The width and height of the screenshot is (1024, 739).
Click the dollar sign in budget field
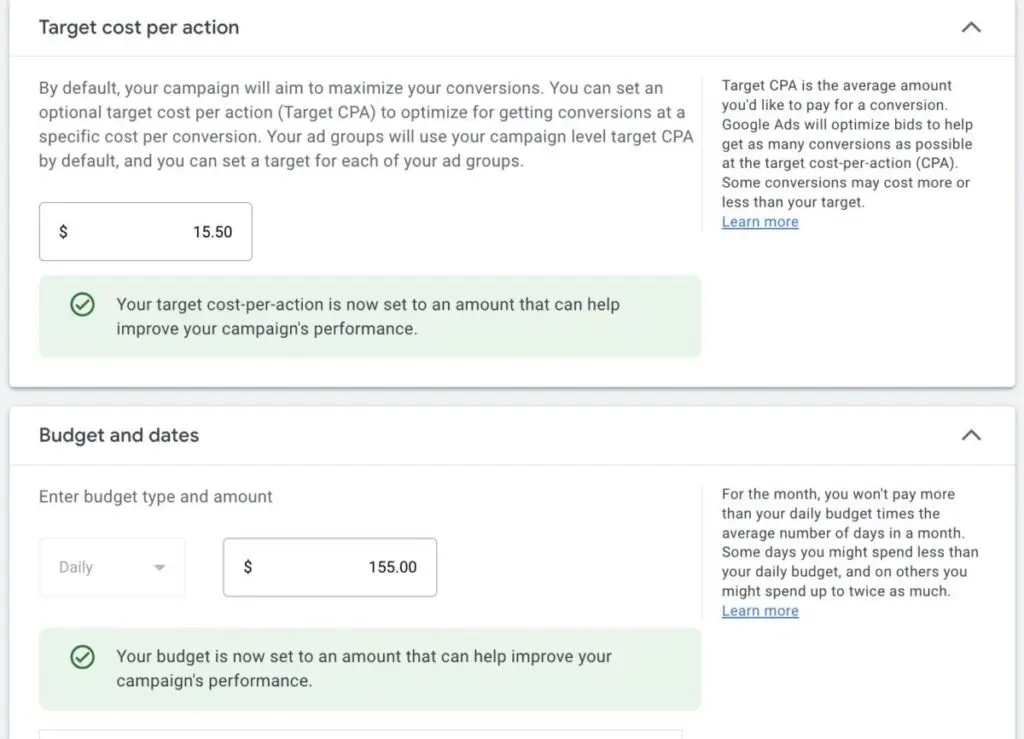[x=248, y=567]
